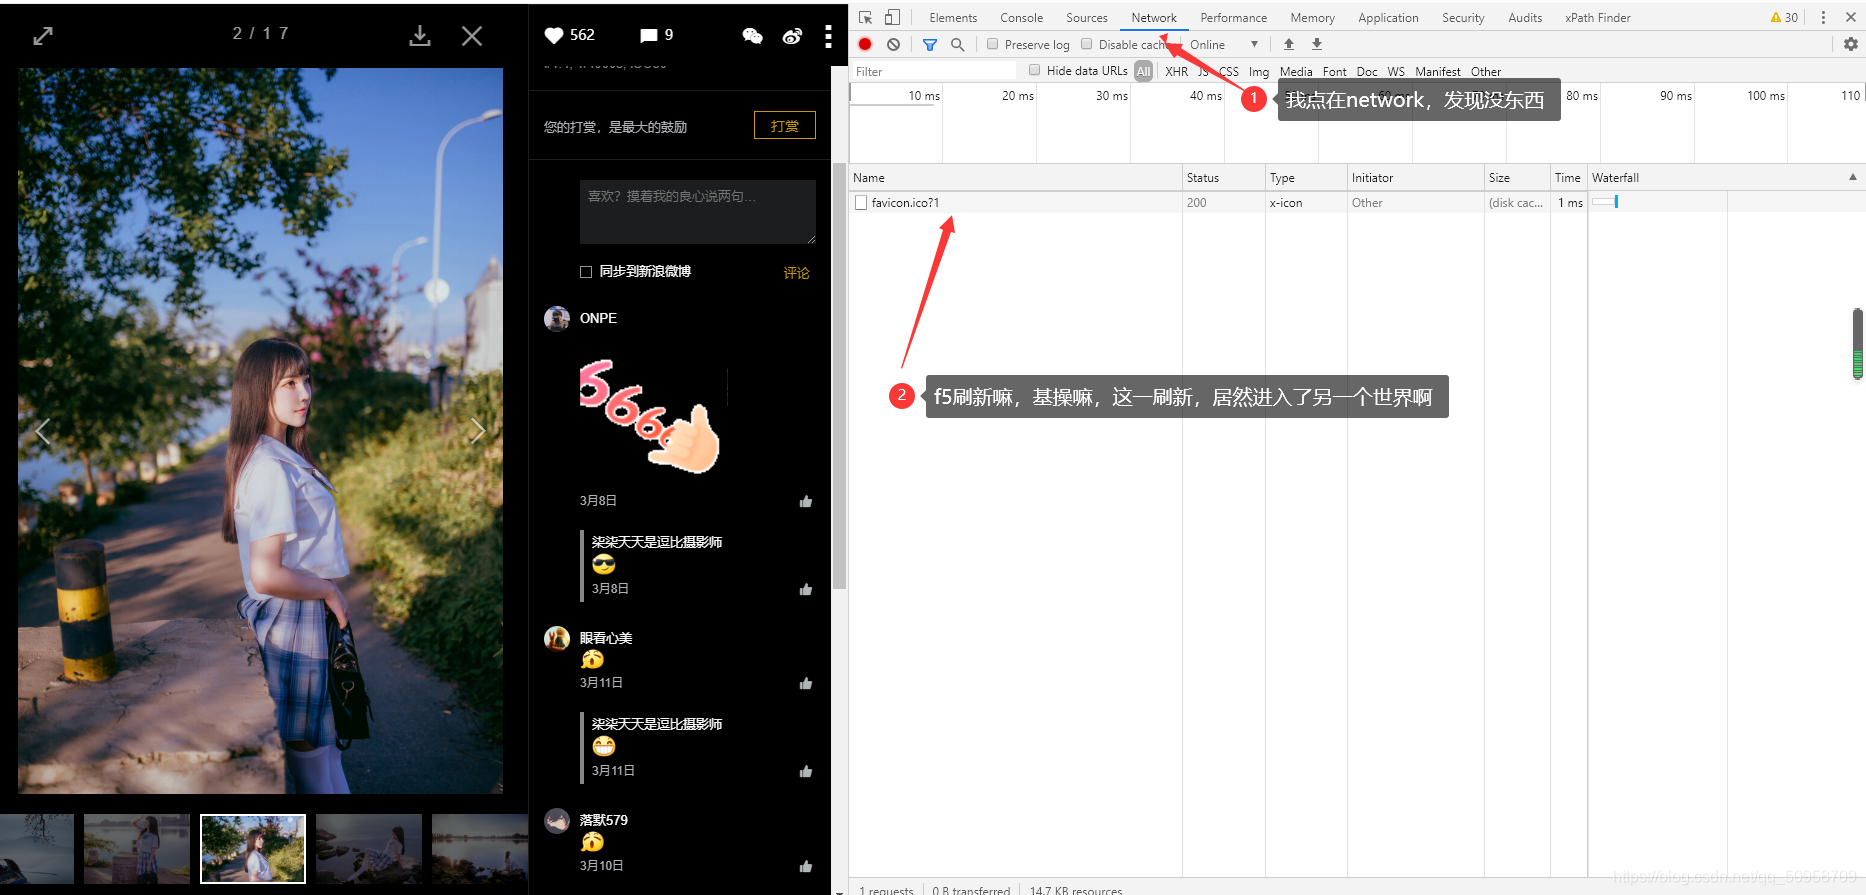Filter requests by Media

point(1296,71)
